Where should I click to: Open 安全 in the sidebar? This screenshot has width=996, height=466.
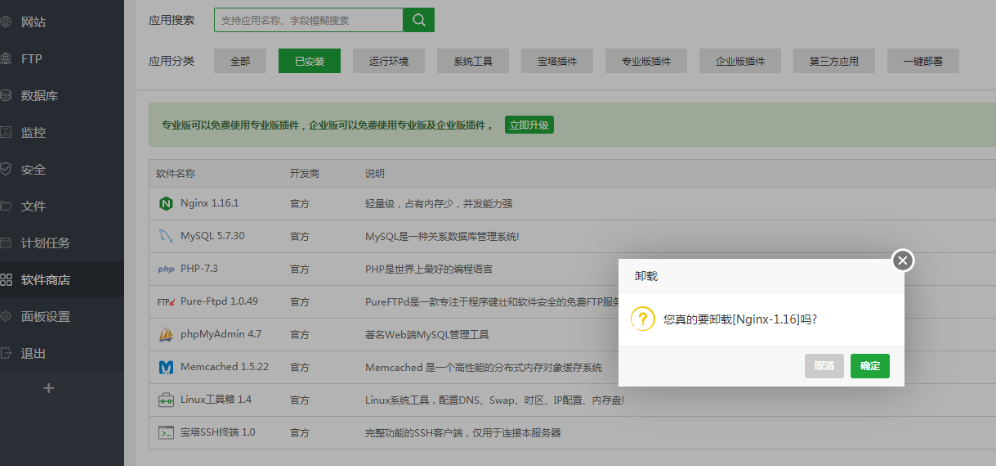coord(33,170)
